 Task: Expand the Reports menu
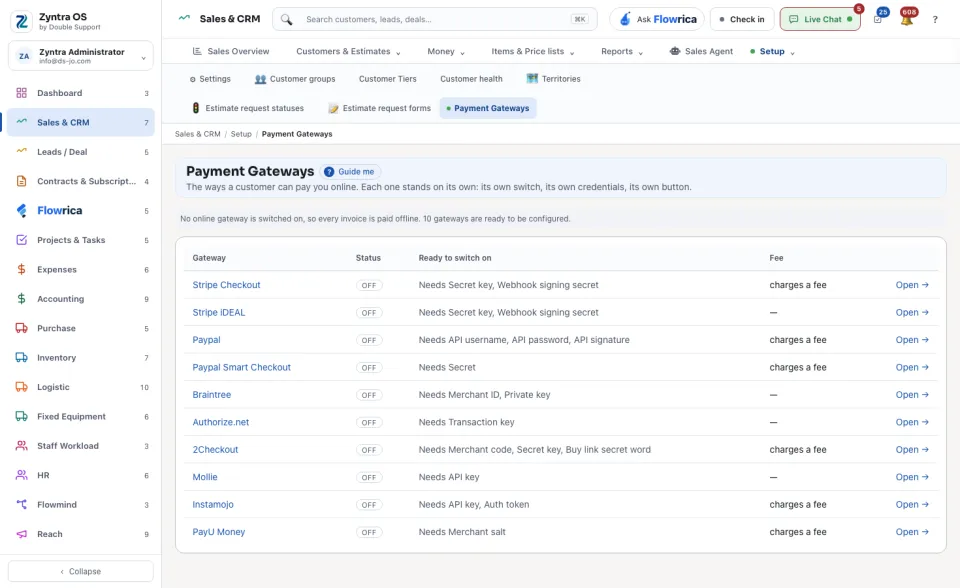(x=622, y=51)
